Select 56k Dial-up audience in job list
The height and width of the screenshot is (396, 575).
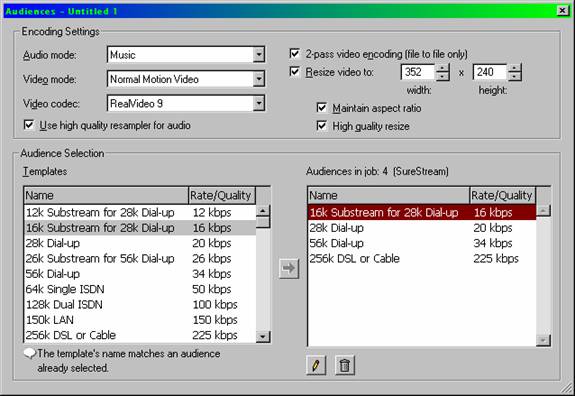click(422, 243)
